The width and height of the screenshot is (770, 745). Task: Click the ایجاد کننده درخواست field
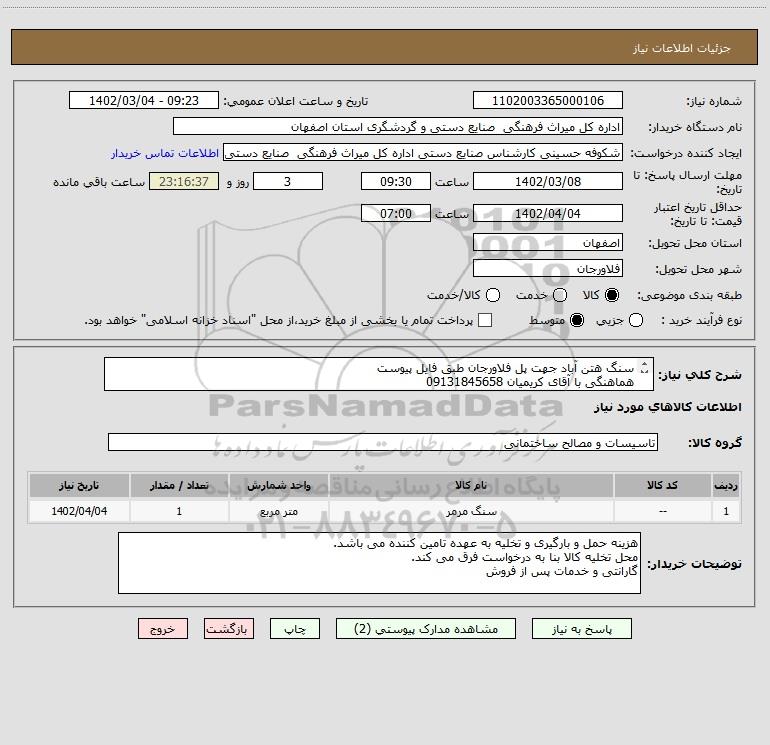pyautogui.click(x=423, y=153)
